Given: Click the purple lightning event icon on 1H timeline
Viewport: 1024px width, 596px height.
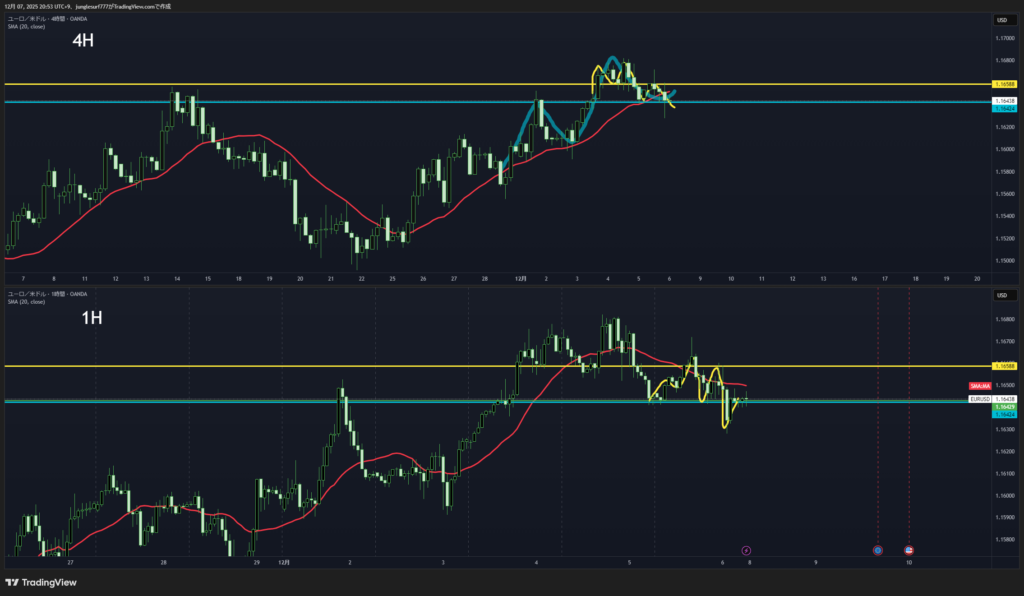Looking at the screenshot, I should (x=746, y=550).
